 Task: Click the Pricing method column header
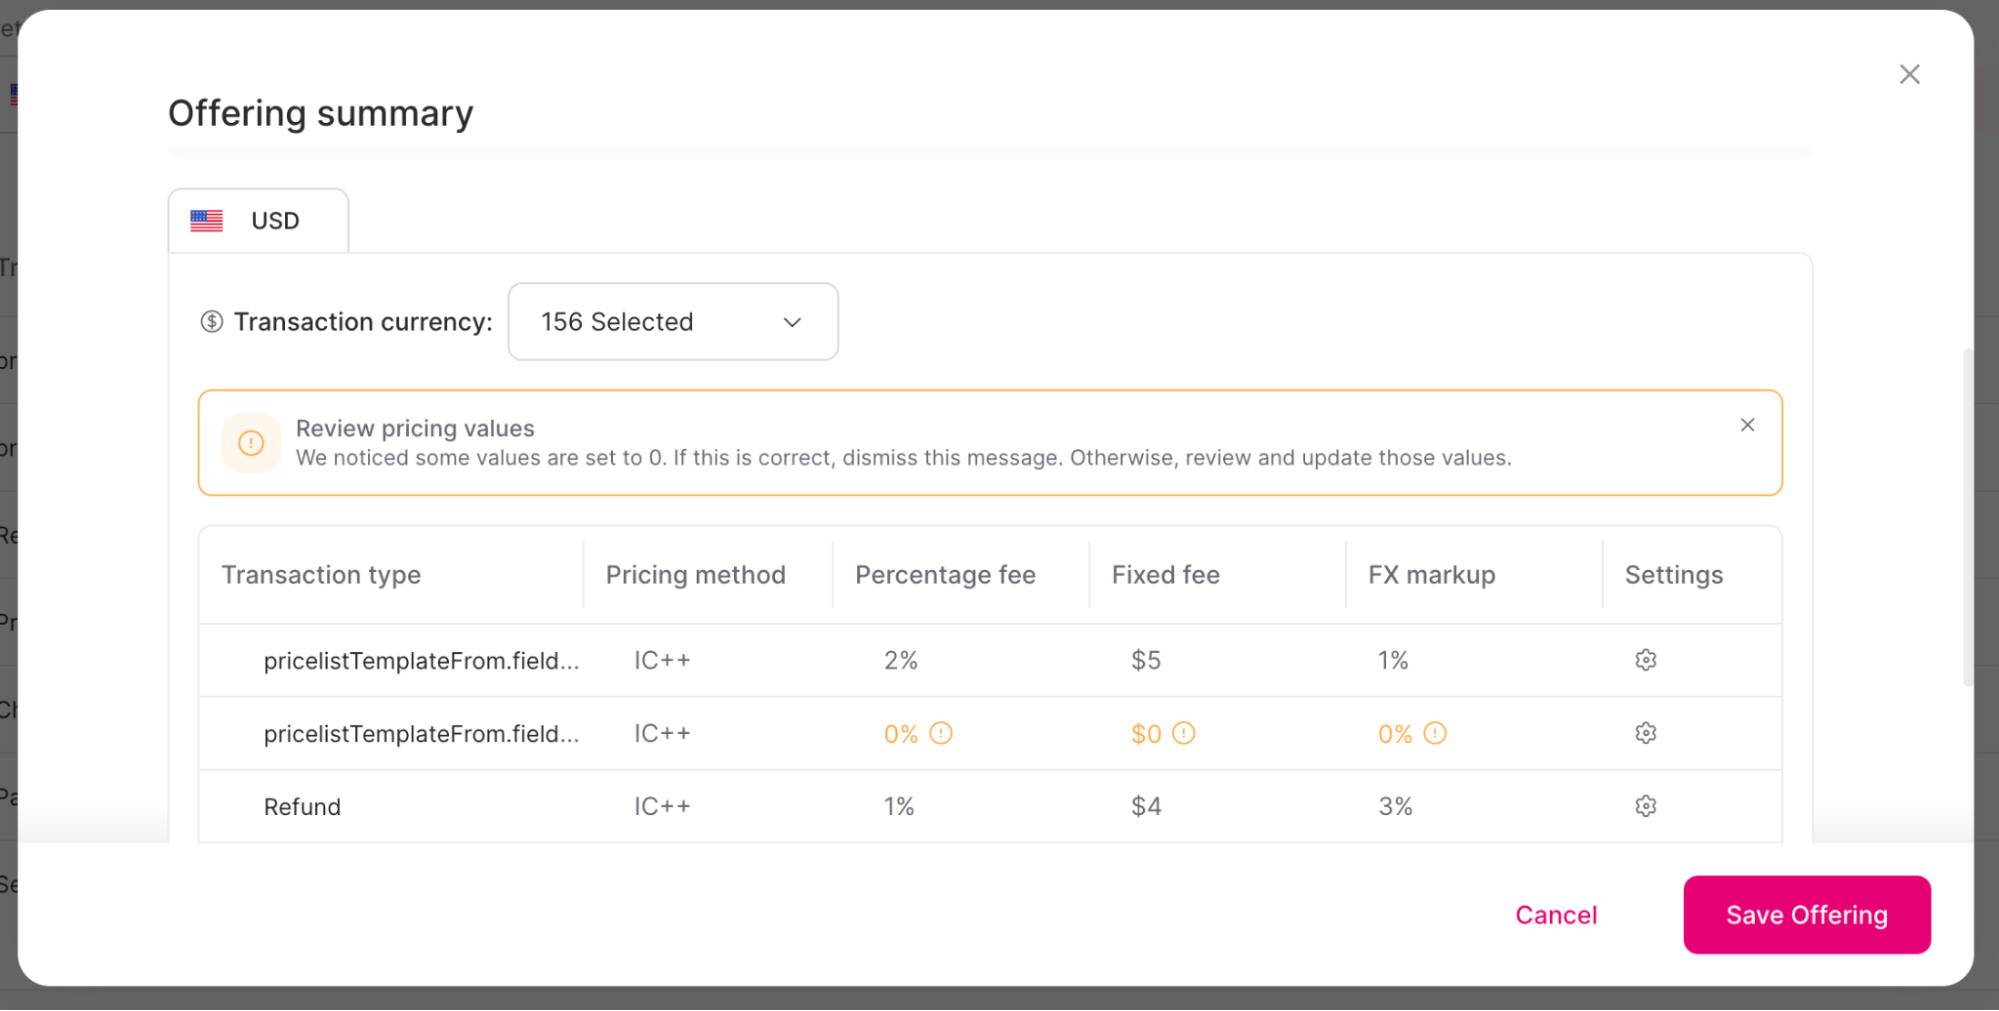click(695, 574)
